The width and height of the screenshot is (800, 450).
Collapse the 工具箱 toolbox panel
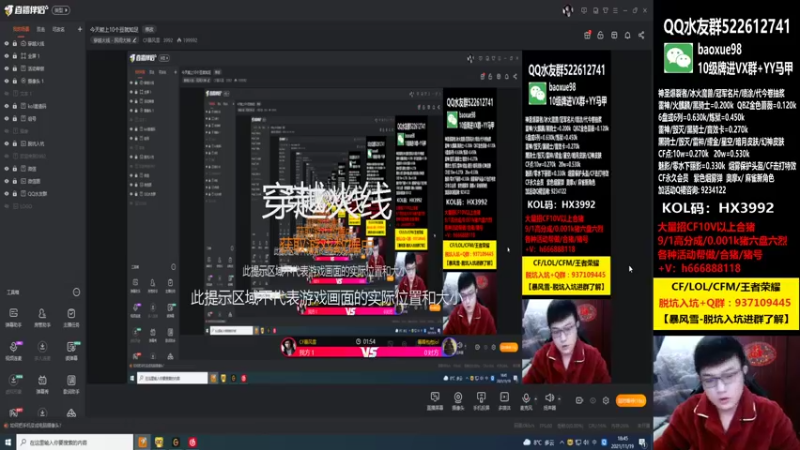(76, 292)
